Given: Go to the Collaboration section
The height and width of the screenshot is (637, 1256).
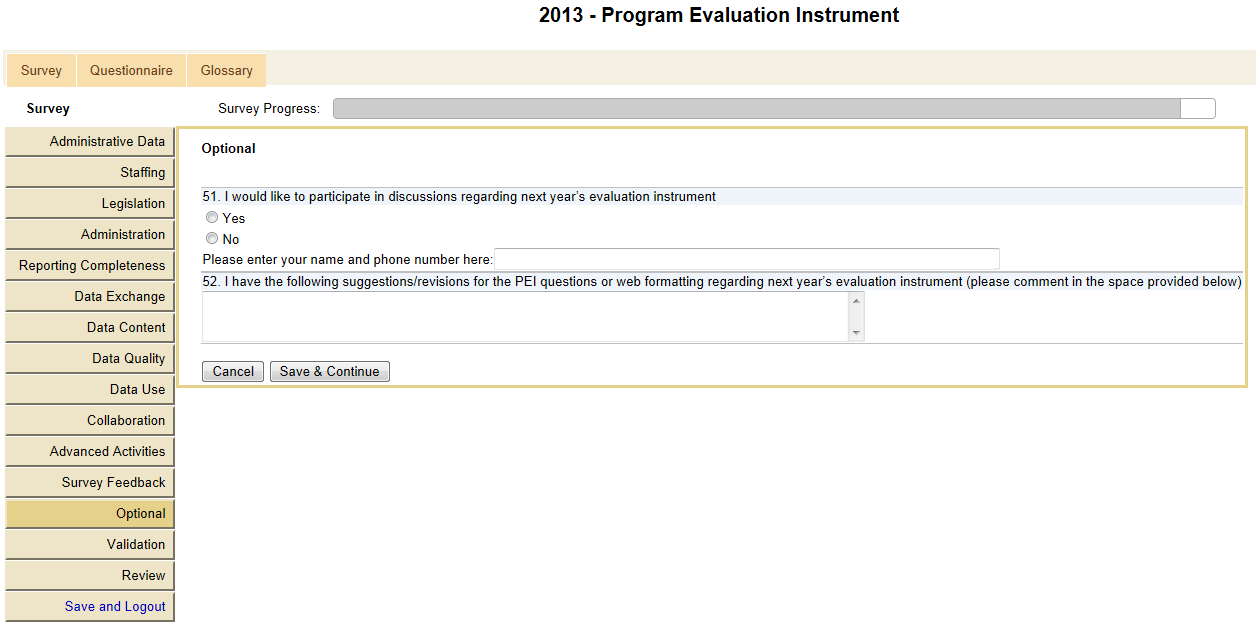Looking at the screenshot, I should pos(90,421).
